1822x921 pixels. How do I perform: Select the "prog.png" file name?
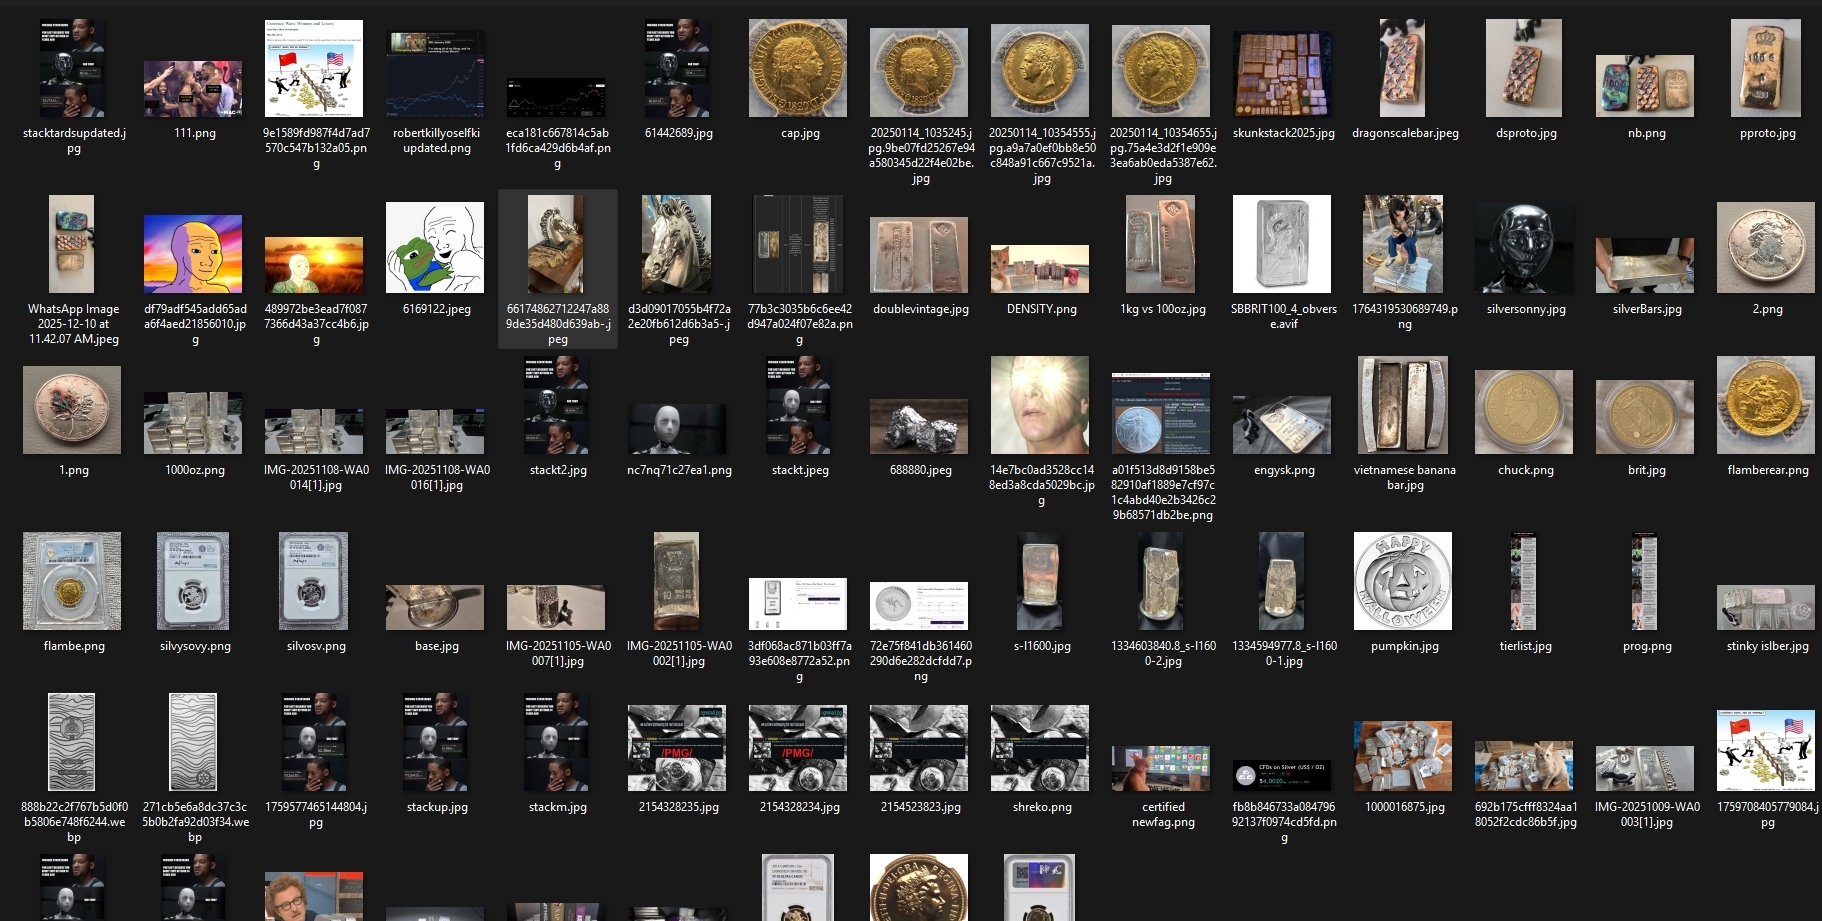[x=1647, y=646]
